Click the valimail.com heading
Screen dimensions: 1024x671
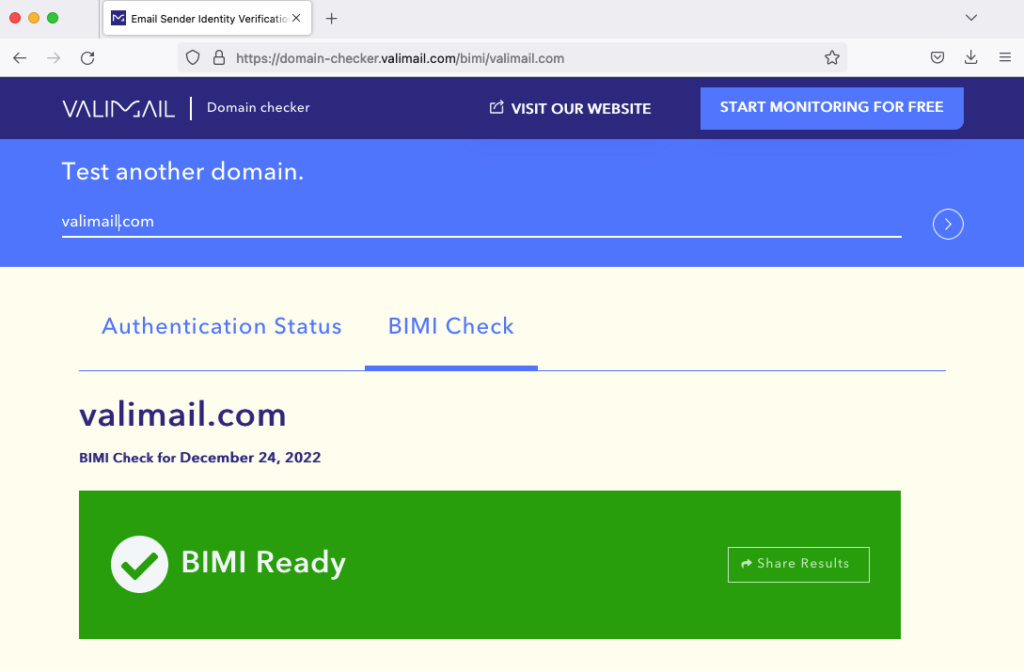coord(182,415)
